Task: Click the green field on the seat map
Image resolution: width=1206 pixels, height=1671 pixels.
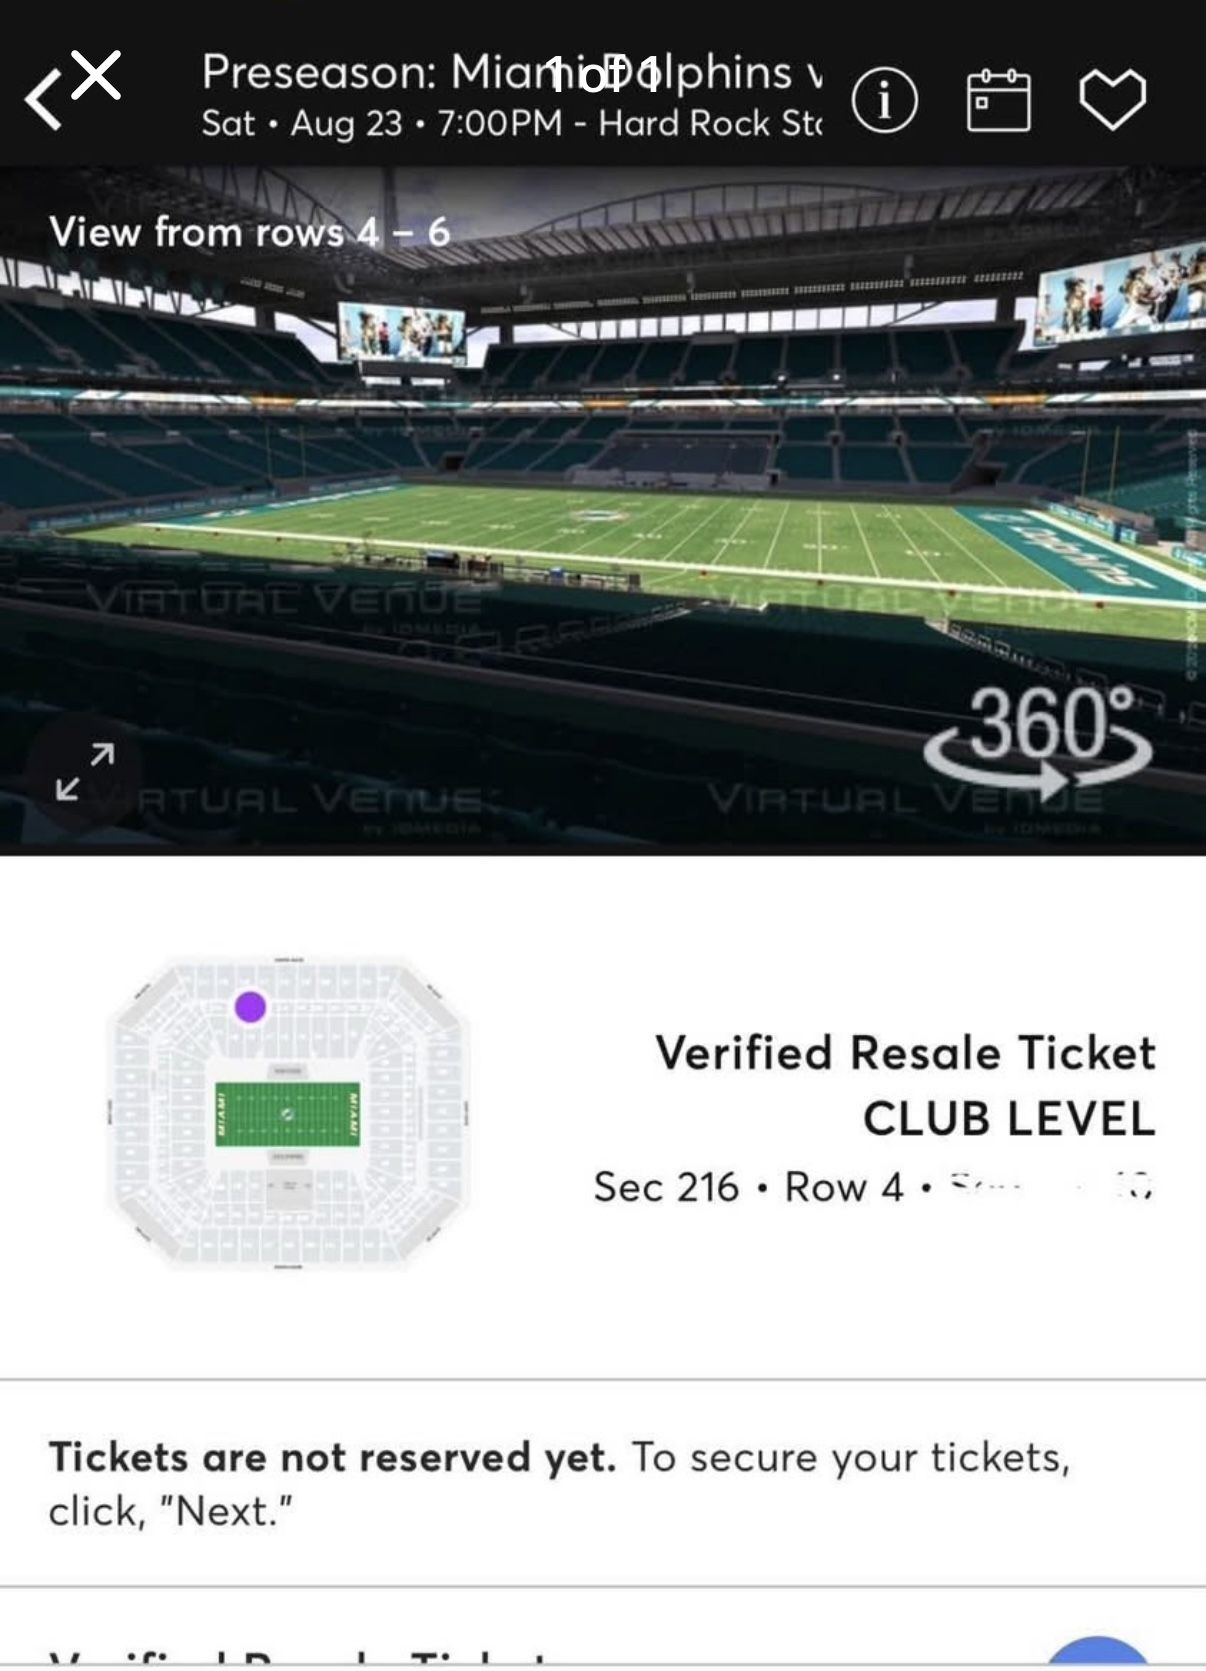Action: click(x=288, y=1113)
